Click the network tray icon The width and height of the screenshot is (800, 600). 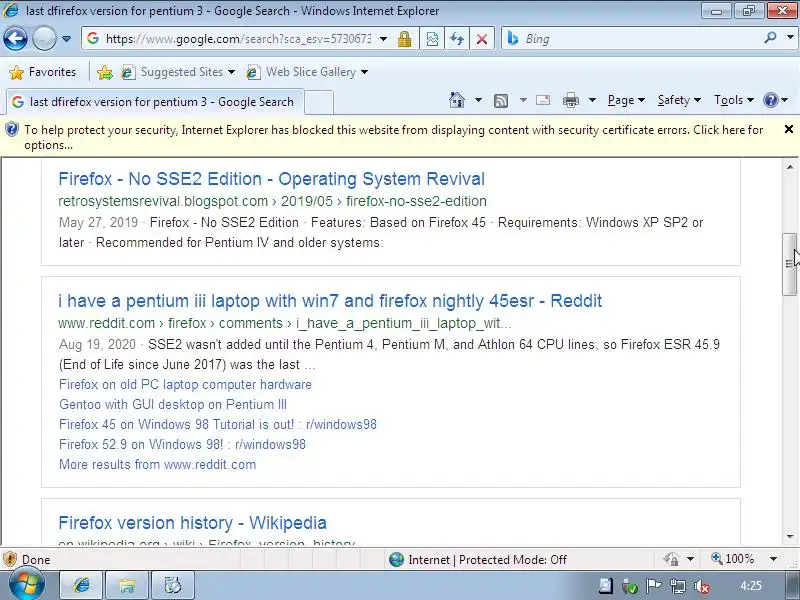(x=678, y=587)
